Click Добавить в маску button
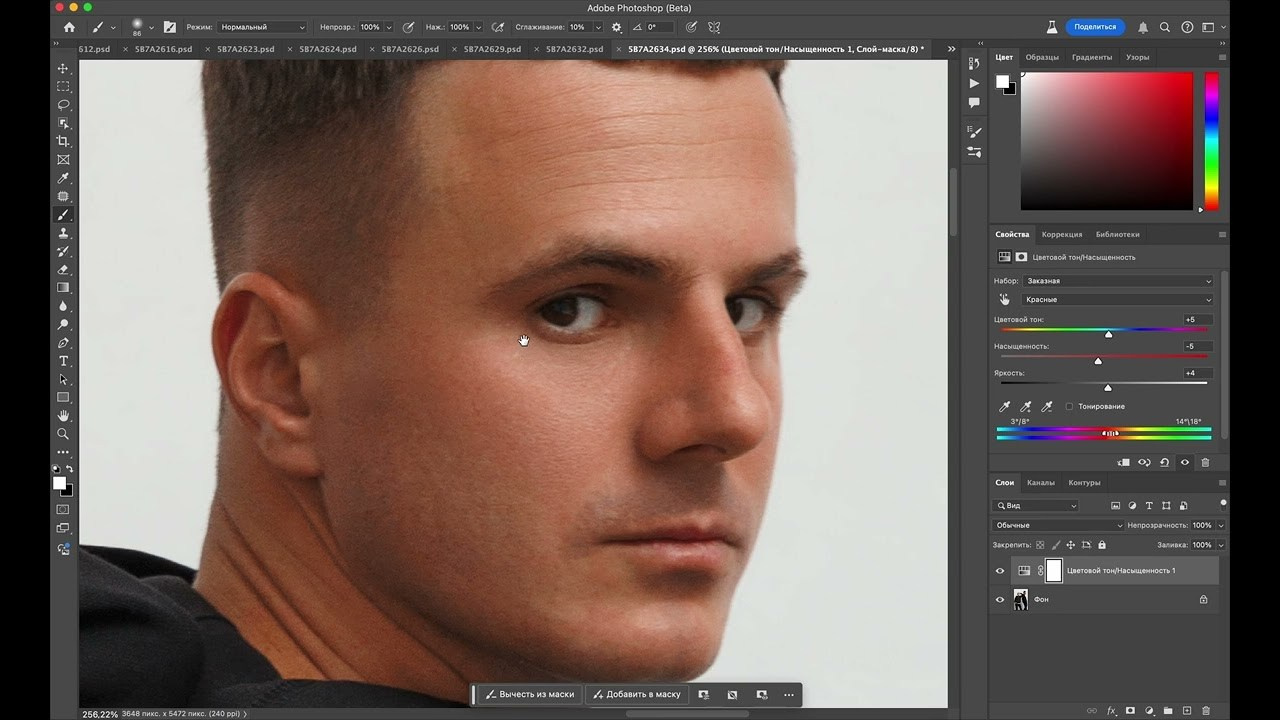 [x=635, y=694]
